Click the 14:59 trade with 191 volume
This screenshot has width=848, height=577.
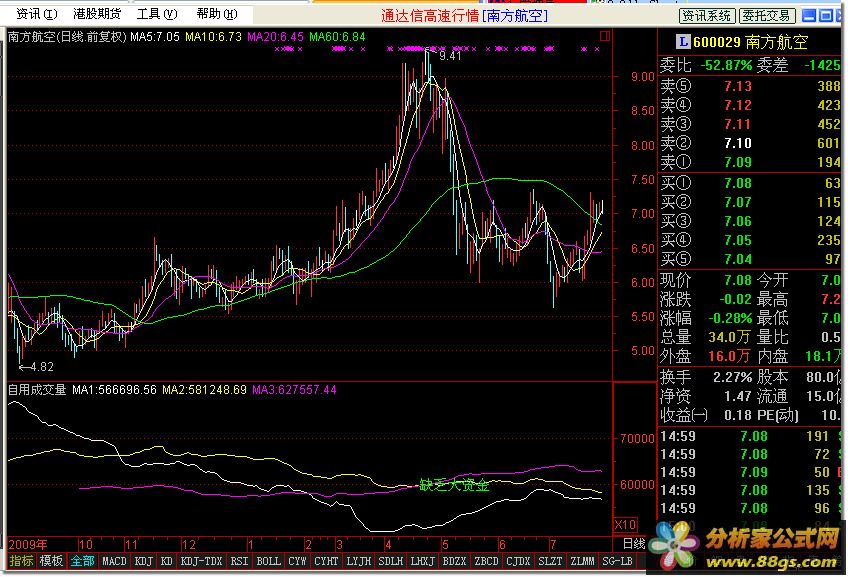750,436
